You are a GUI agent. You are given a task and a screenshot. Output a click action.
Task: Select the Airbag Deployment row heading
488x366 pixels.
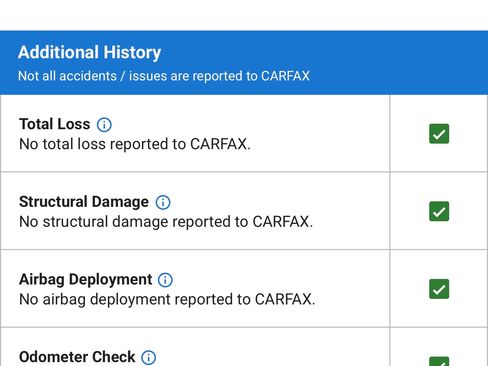pyautogui.click(x=86, y=280)
